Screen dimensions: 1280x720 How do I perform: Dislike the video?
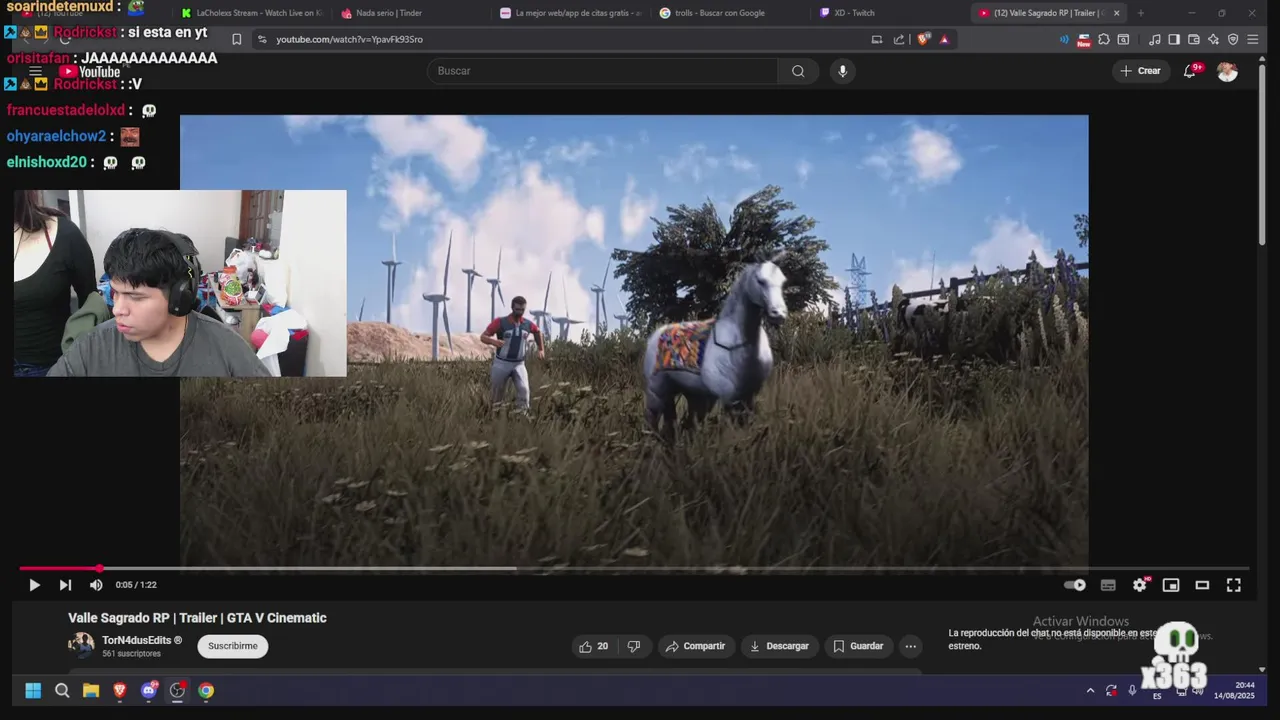[x=634, y=646]
